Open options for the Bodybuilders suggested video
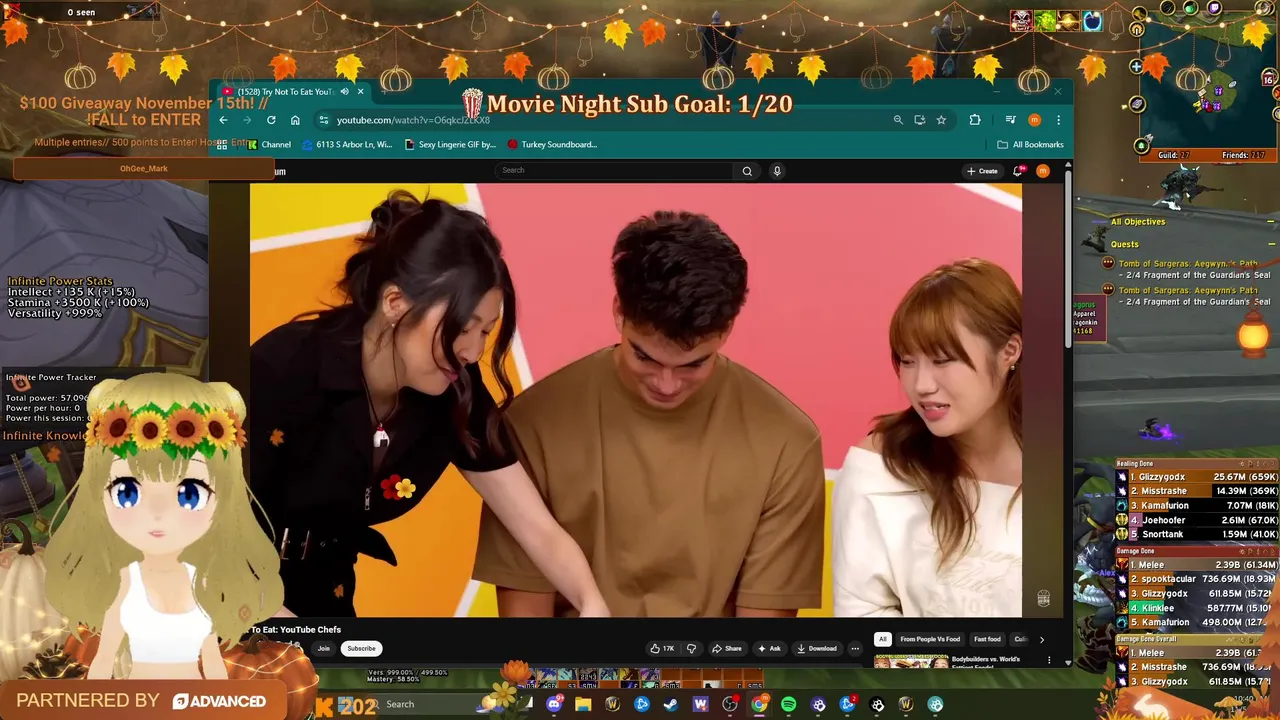The height and width of the screenshot is (720, 1280). pyautogui.click(x=1049, y=660)
